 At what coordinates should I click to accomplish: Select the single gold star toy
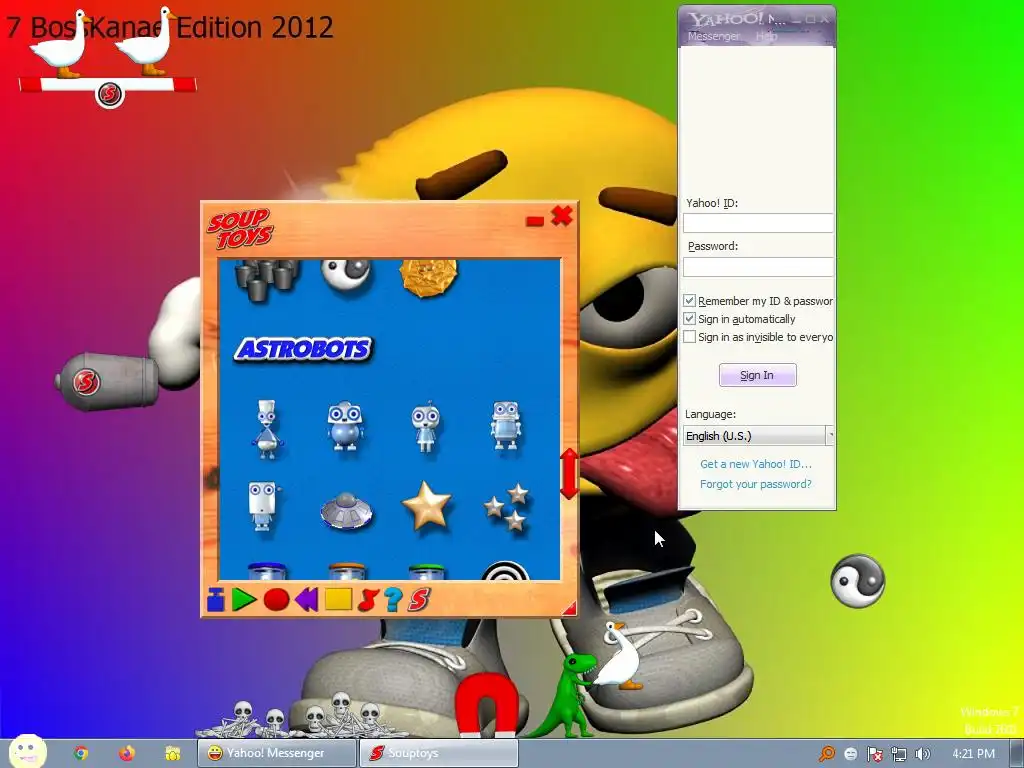pos(426,505)
